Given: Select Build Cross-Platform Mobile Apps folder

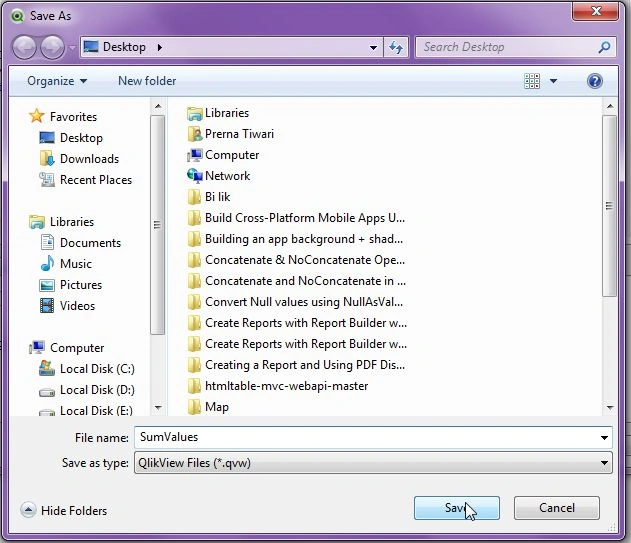Looking at the screenshot, I should point(296,218).
